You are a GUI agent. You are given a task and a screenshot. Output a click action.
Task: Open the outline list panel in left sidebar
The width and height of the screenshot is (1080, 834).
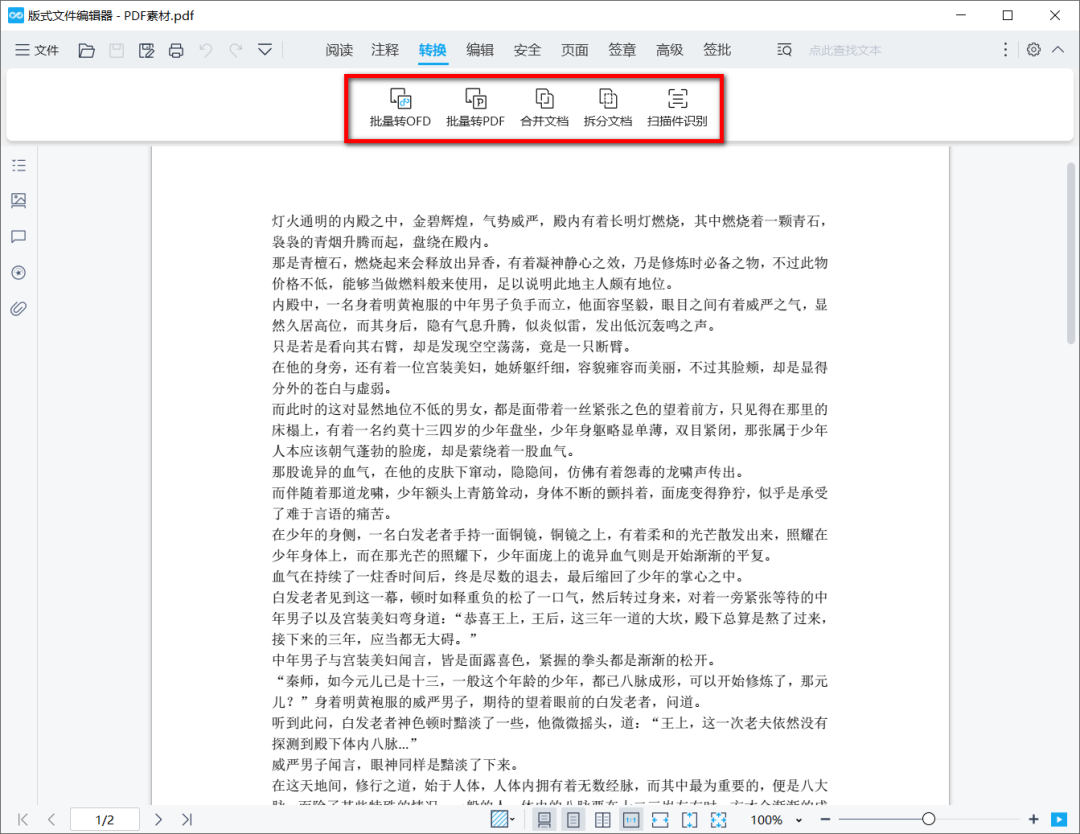(x=18, y=166)
